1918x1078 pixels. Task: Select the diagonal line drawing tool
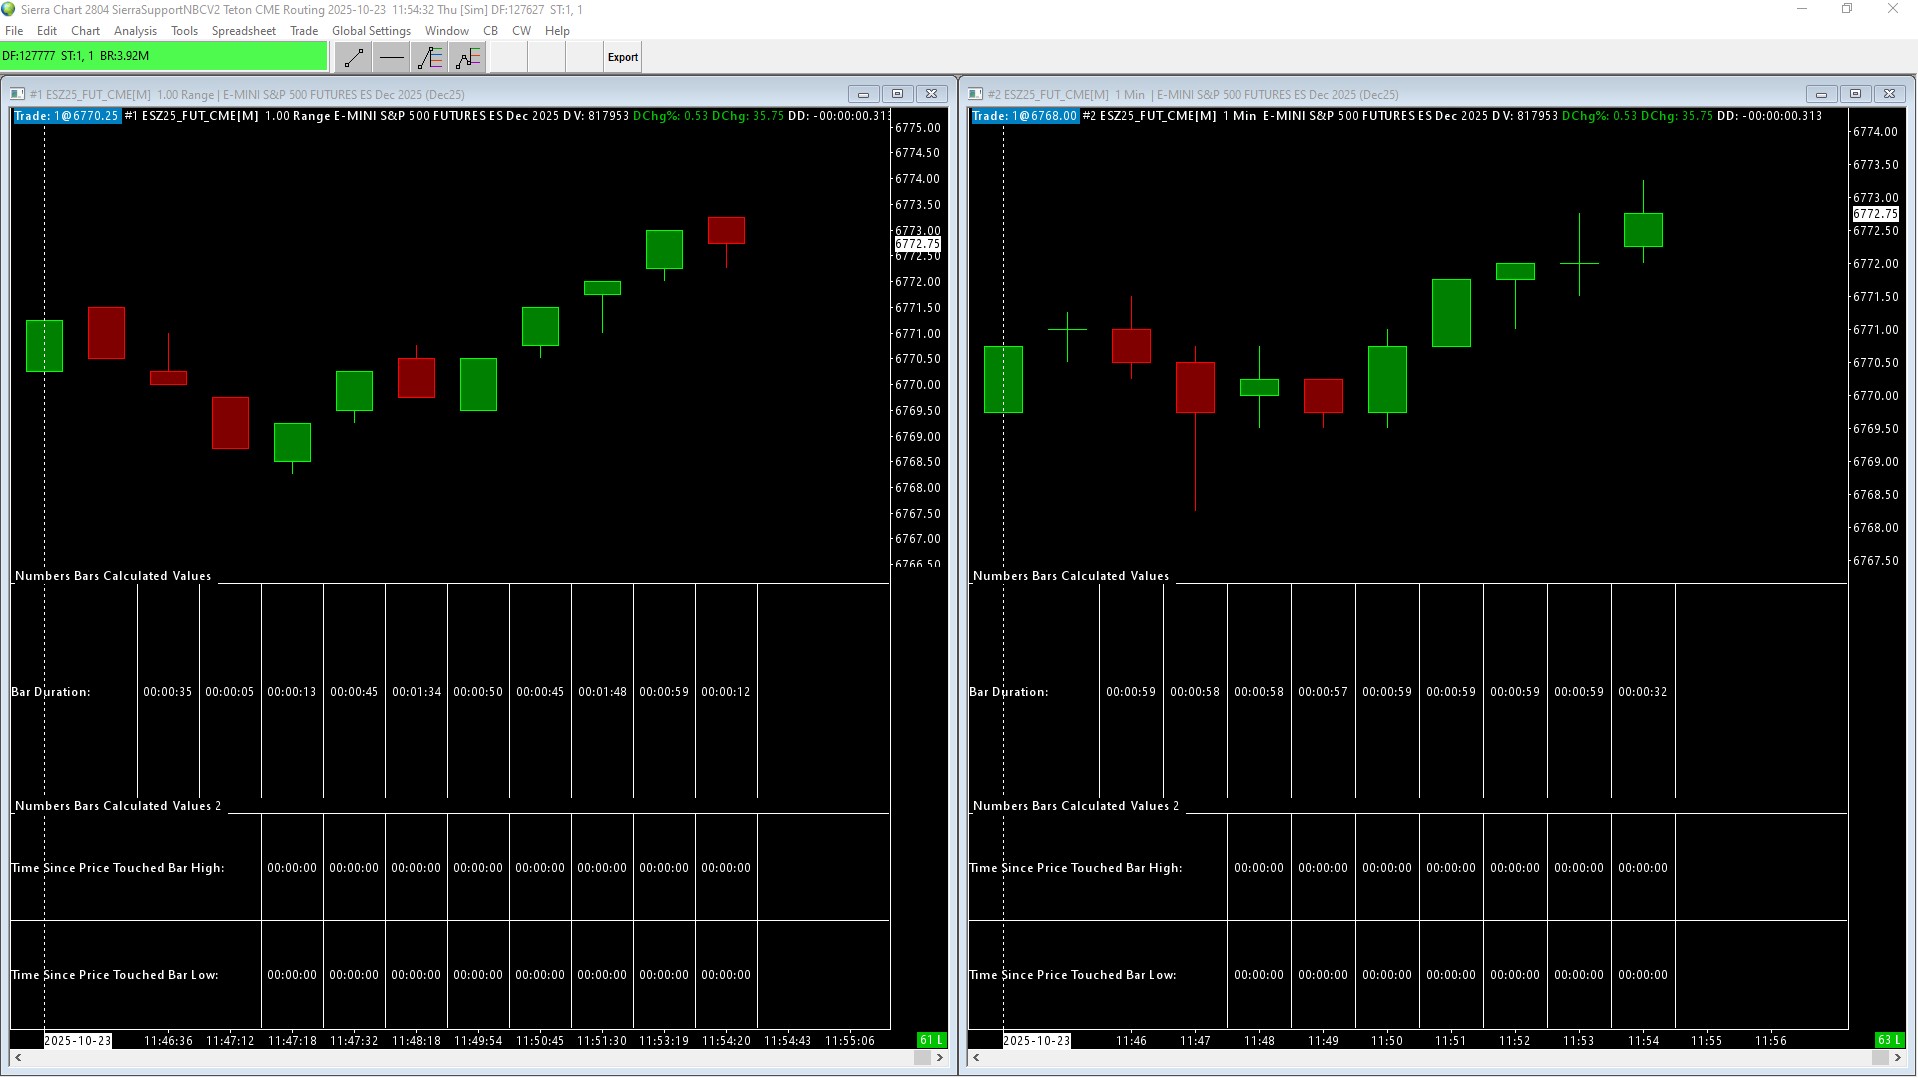(x=353, y=57)
